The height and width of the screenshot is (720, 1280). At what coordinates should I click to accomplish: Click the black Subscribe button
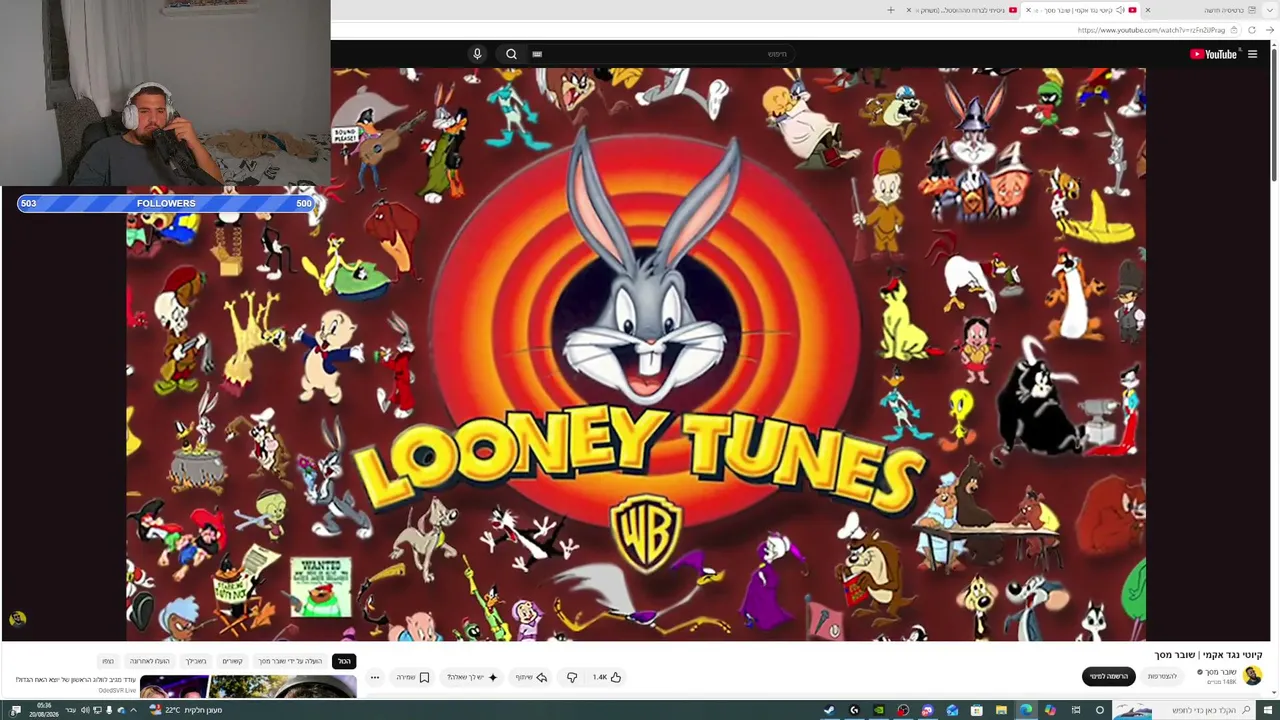(1108, 676)
